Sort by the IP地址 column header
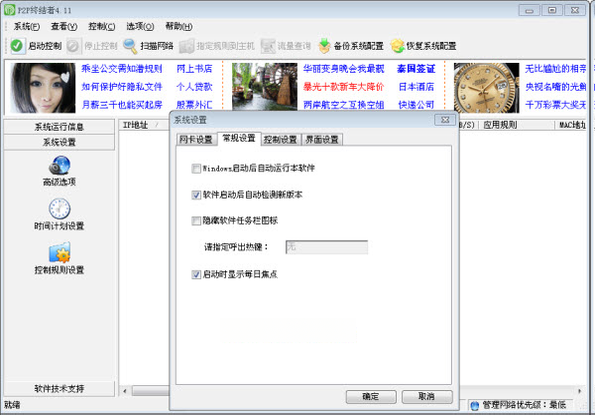 click(x=143, y=125)
